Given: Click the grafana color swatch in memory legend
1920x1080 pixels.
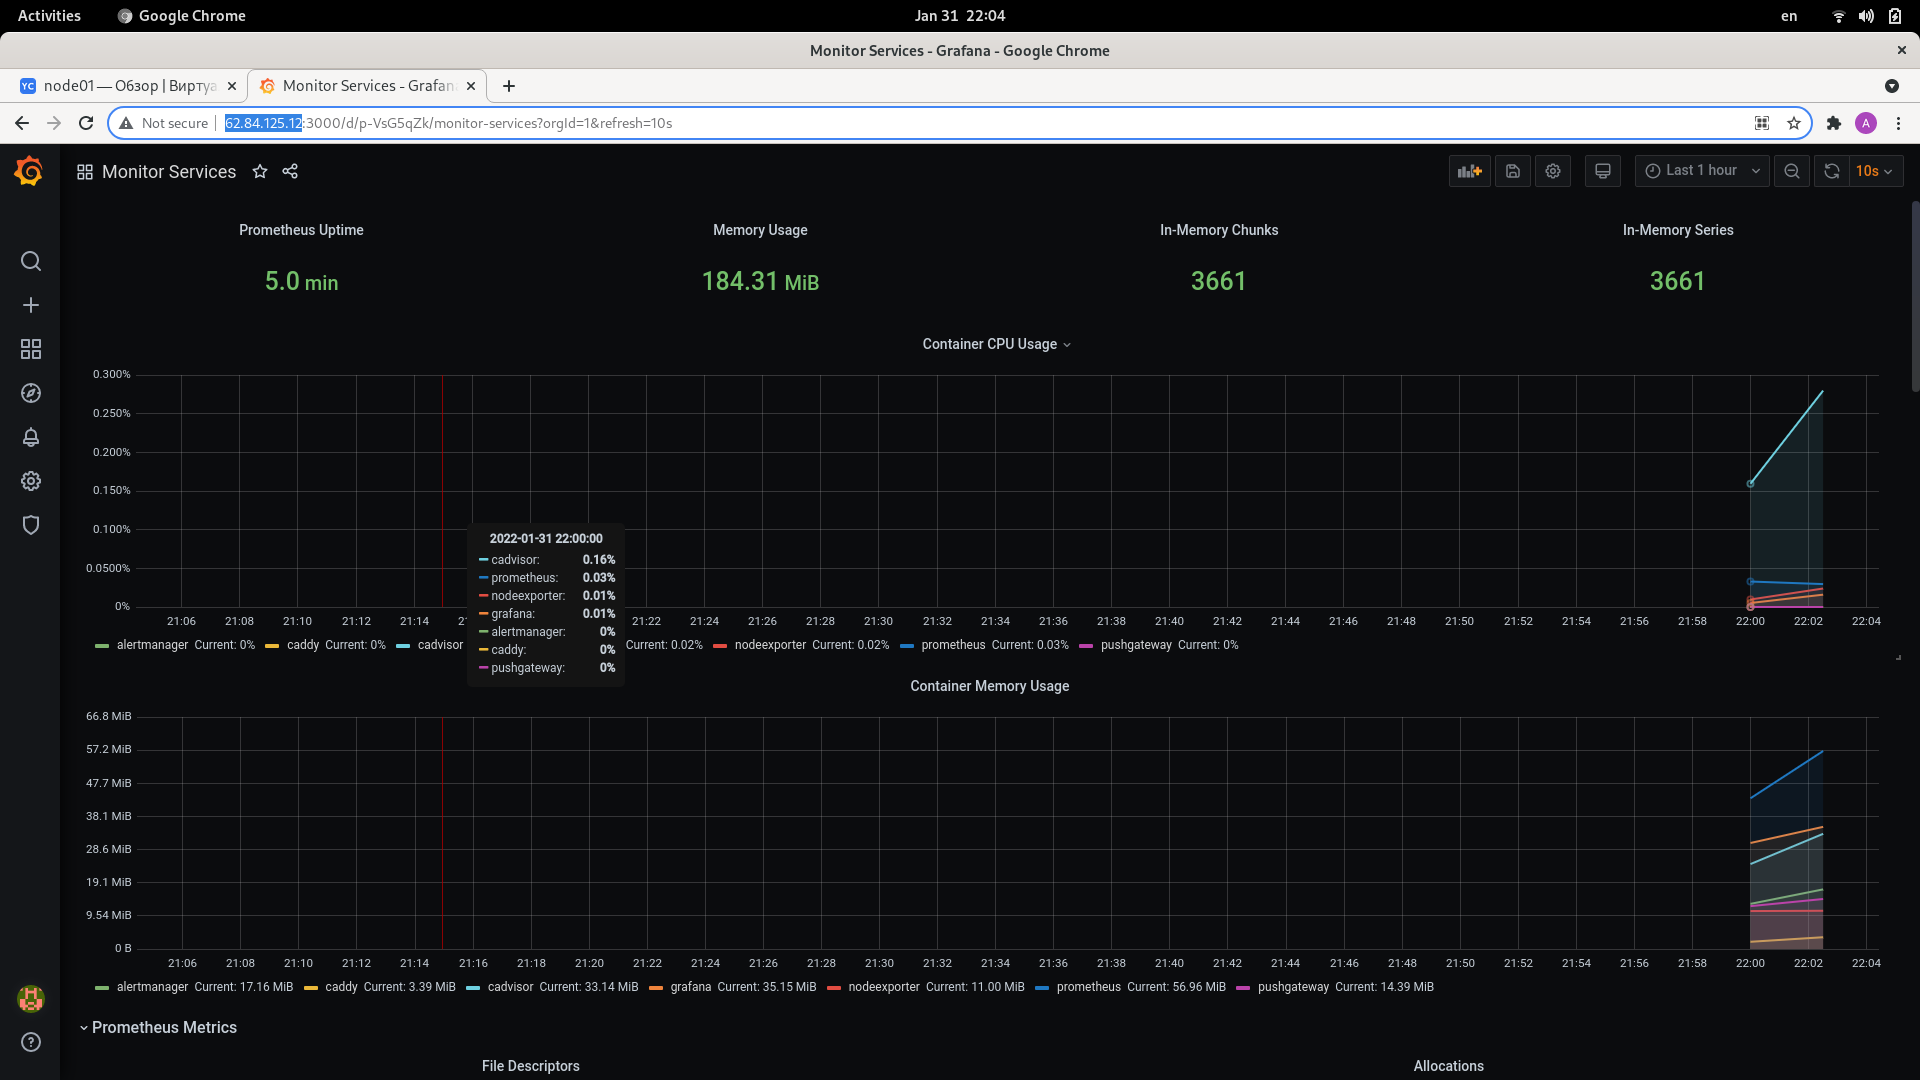Looking at the screenshot, I should pyautogui.click(x=656, y=987).
